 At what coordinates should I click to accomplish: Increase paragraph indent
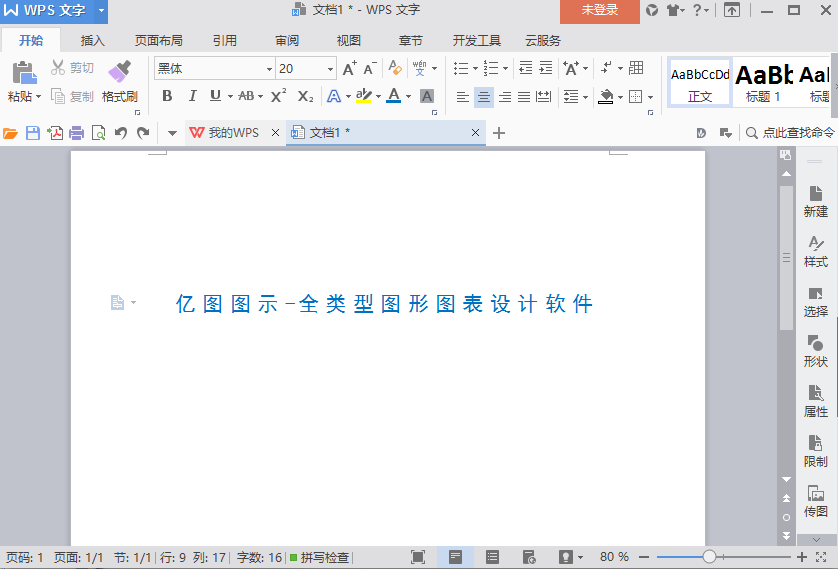(546, 68)
